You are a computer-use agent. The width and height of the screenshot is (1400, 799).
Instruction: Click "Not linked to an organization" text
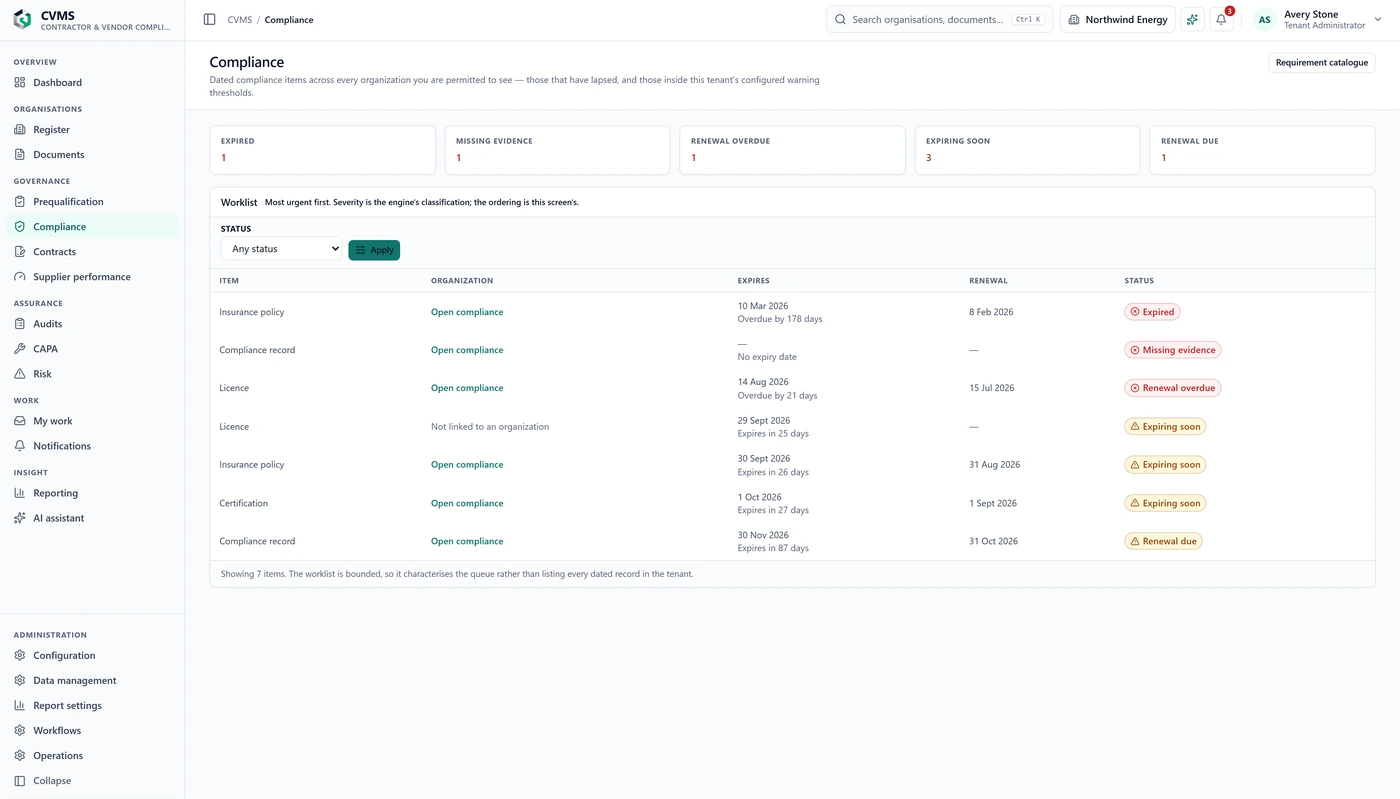point(490,427)
